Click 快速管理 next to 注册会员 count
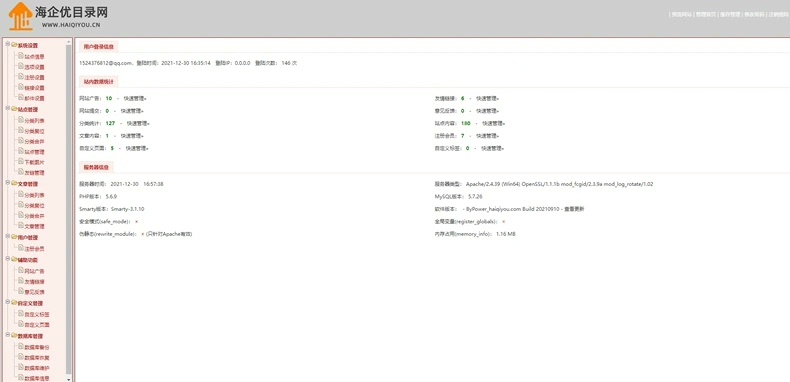This screenshot has width=790, height=382. 488,136
